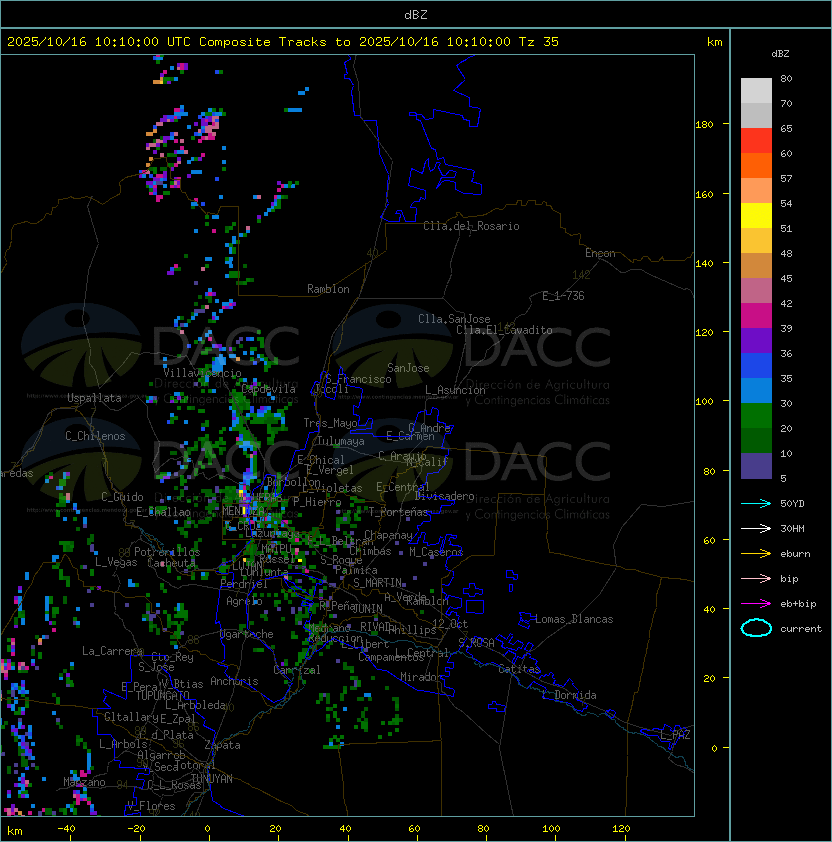Click the 'Tulumaya' place label
Viewport: 832px width, 842px height.
click(341, 441)
